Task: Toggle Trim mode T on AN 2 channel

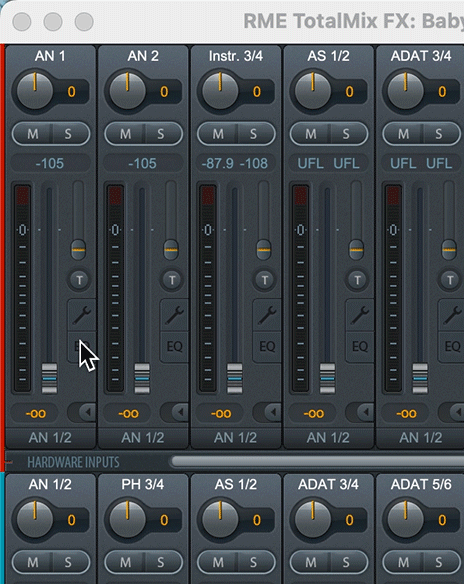Action: point(172,280)
